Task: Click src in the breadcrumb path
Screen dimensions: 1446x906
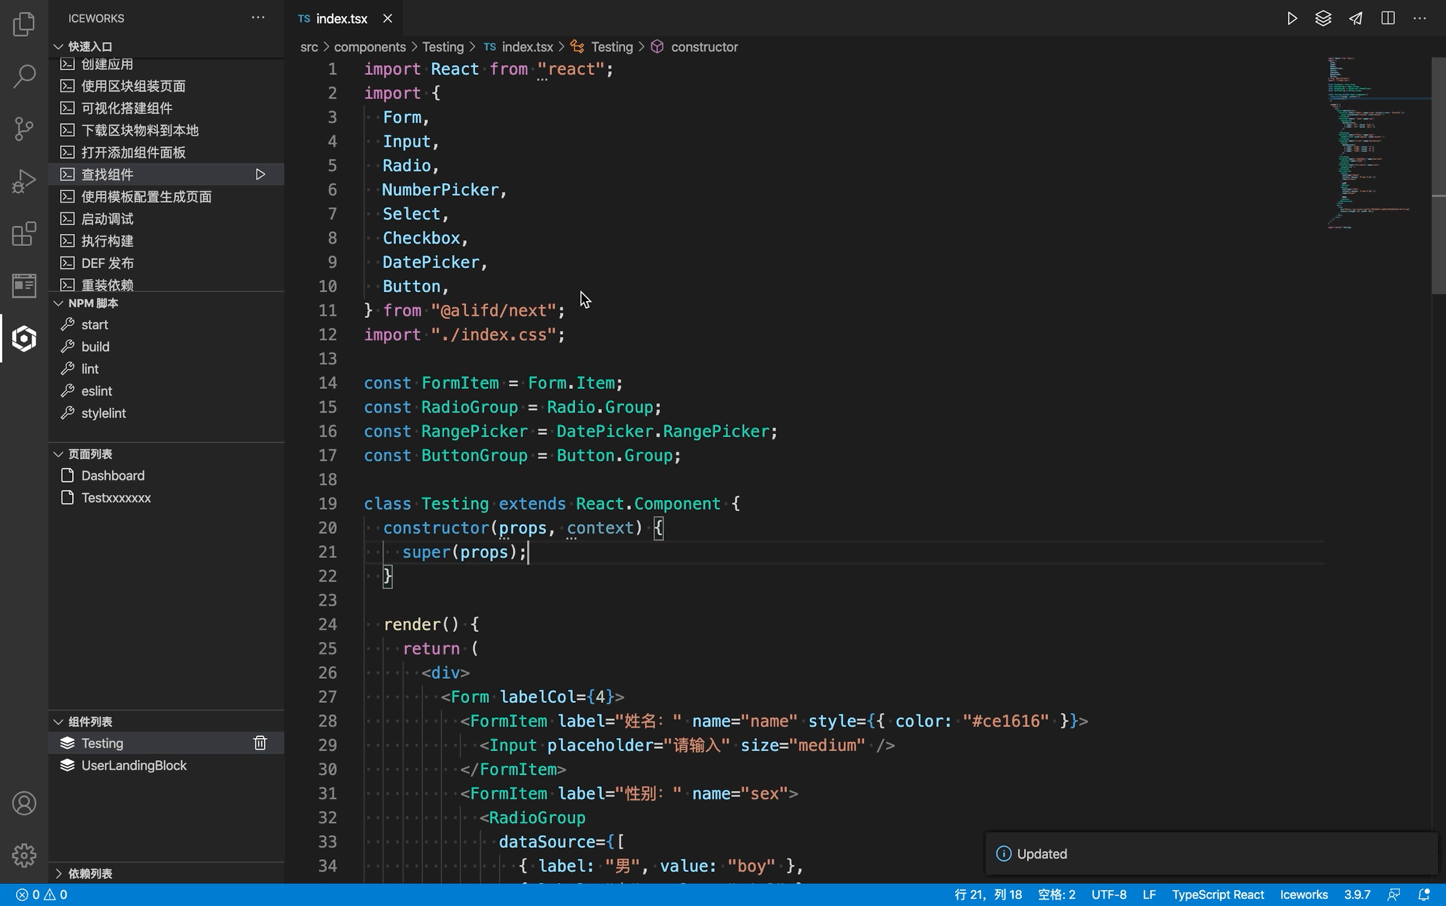Action: coord(309,47)
